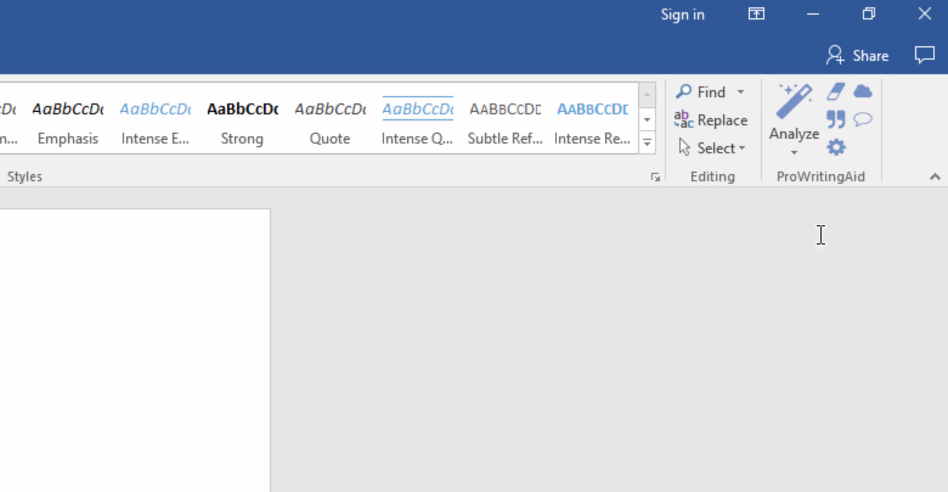Apply the Subtle Reference style
Image resolution: width=948 pixels, height=492 pixels.
pos(505,123)
